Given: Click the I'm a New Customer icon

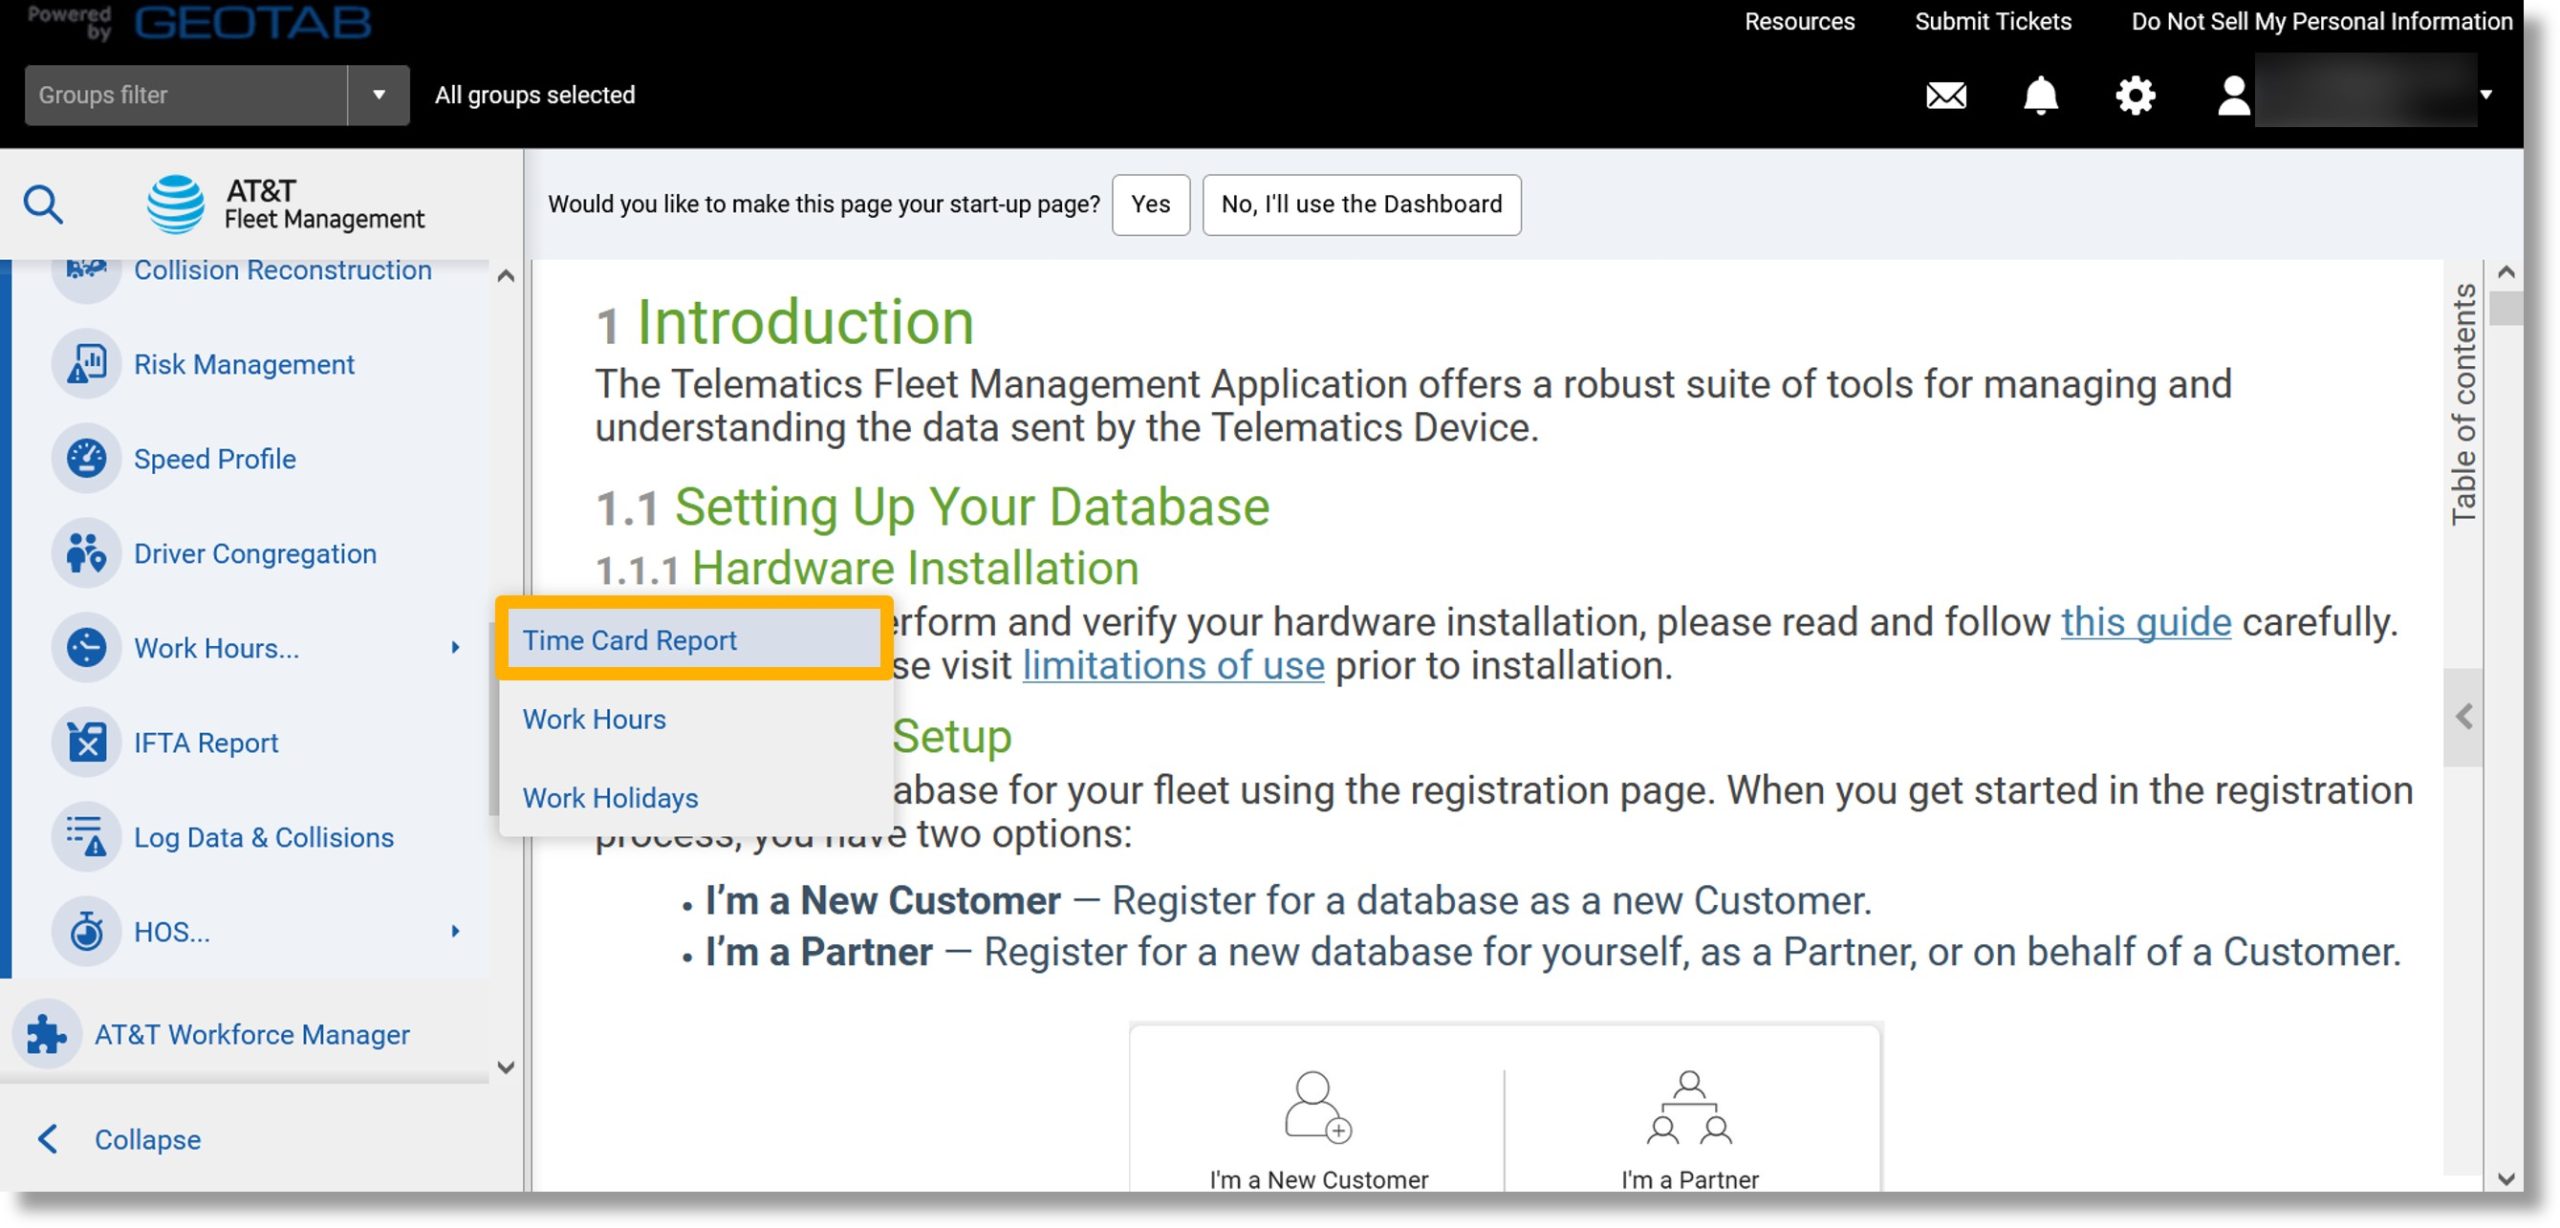Looking at the screenshot, I should [x=1317, y=1107].
